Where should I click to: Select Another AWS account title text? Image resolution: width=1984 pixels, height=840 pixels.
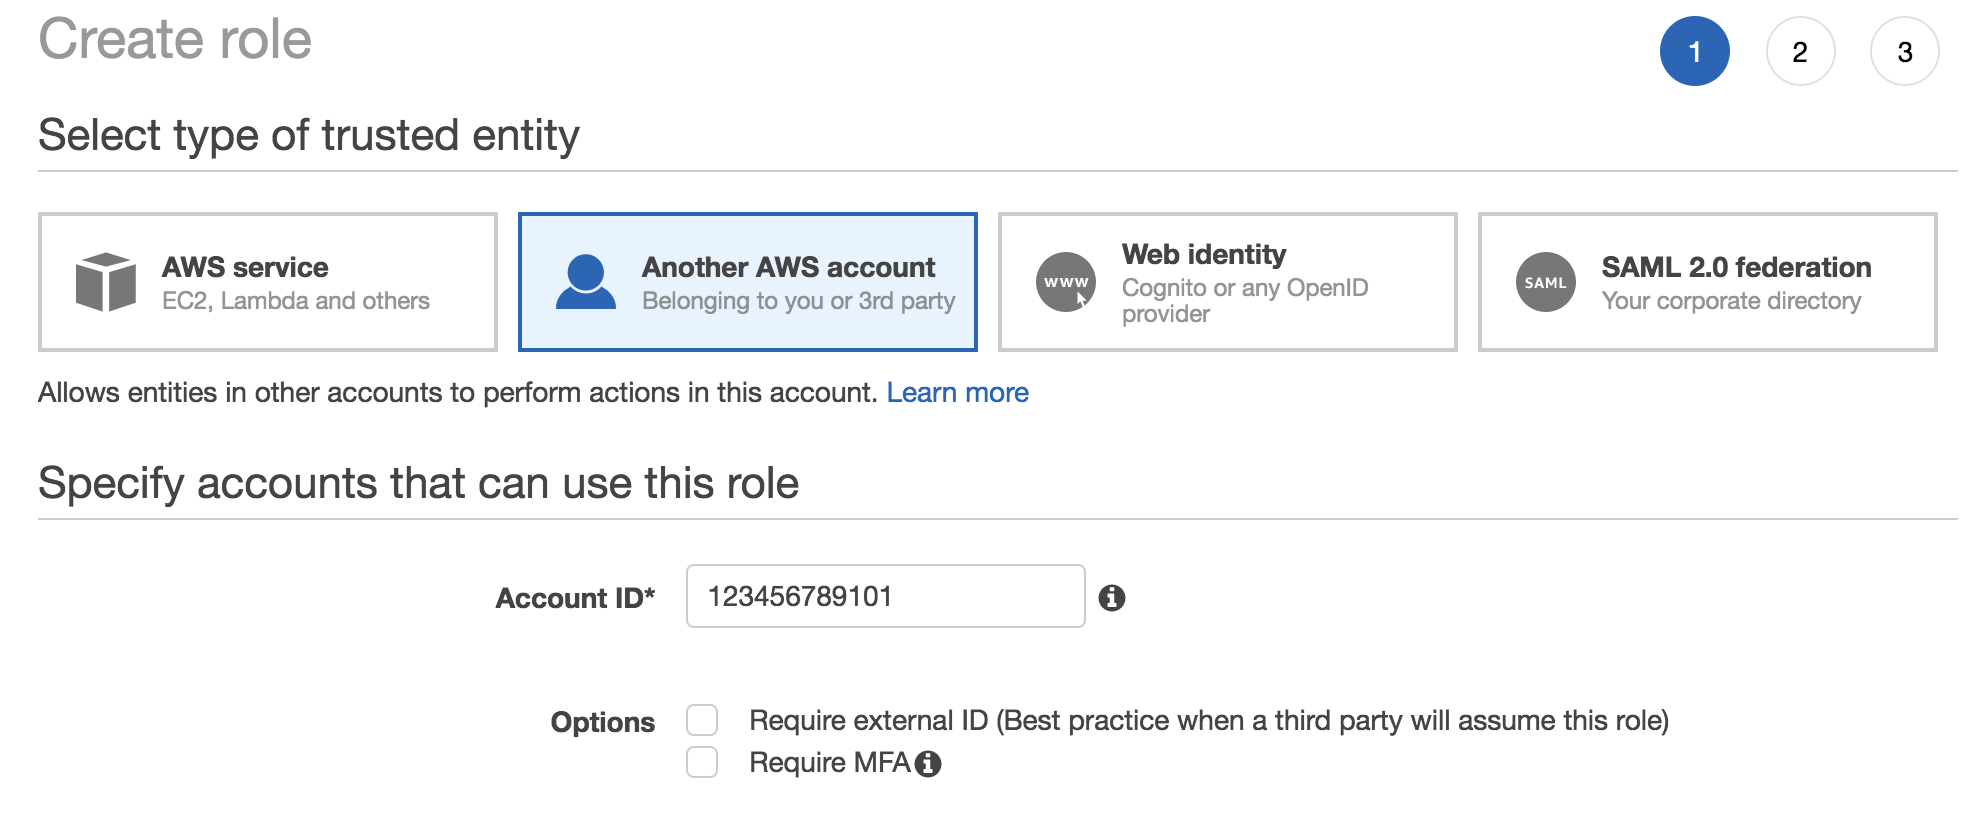tap(788, 267)
